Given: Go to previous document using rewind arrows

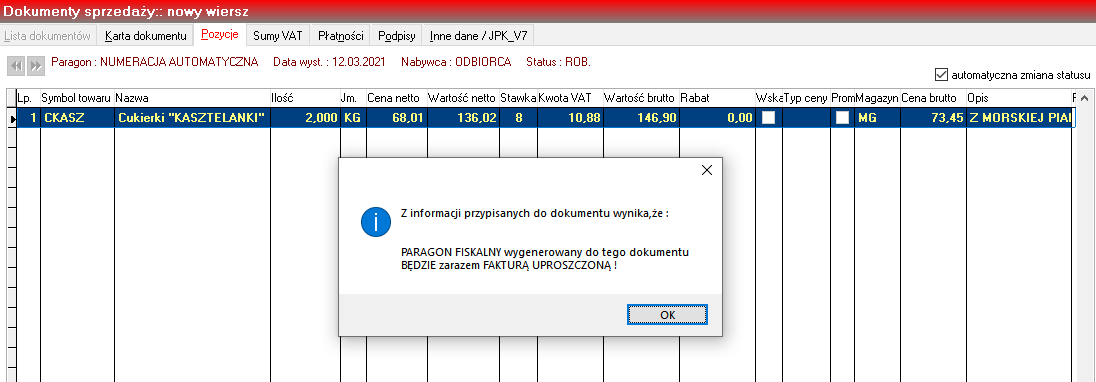Looking at the screenshot, I should (16, 66).
